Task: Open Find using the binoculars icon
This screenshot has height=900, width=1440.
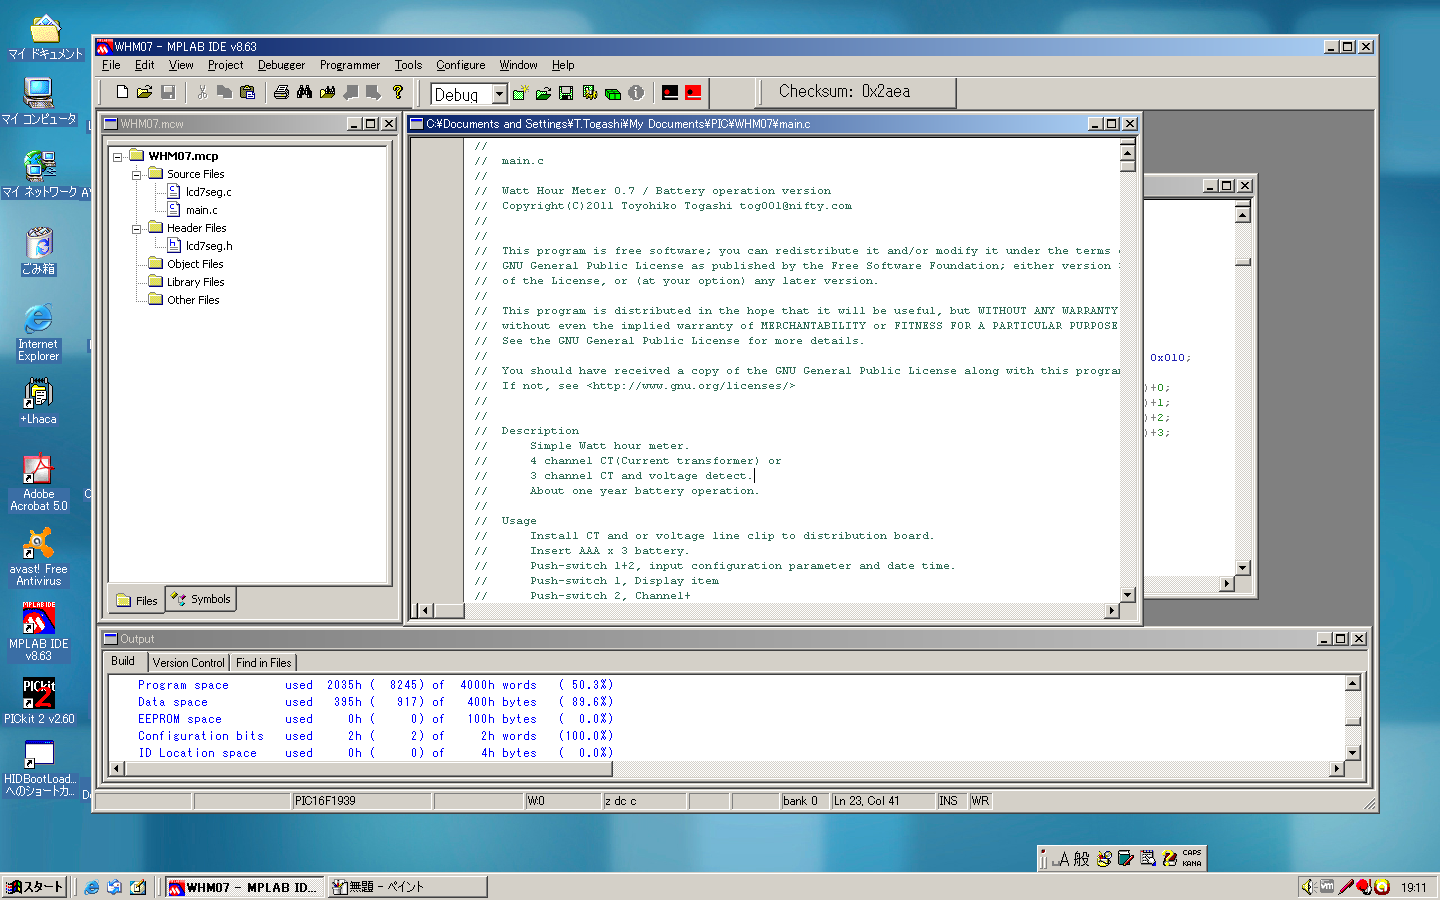Action: pos(304,92)
